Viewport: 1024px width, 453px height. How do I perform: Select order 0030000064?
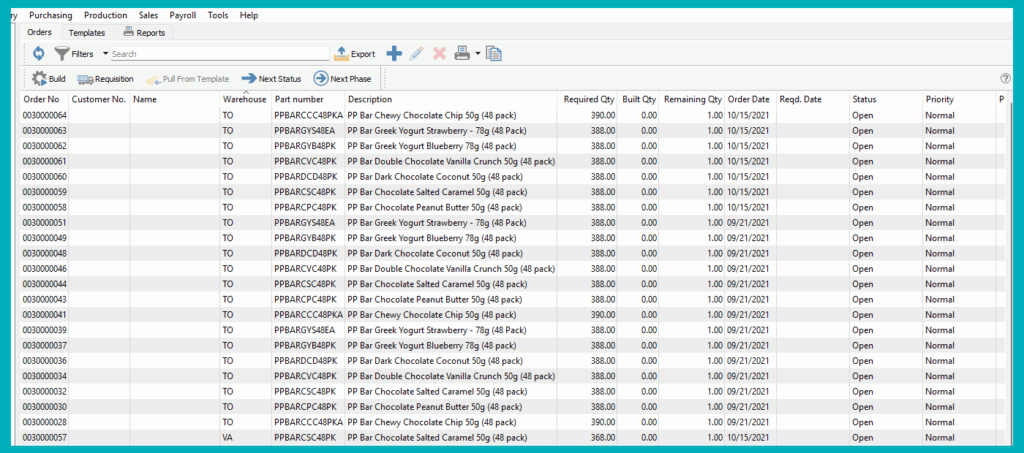[x=512, y=116]
